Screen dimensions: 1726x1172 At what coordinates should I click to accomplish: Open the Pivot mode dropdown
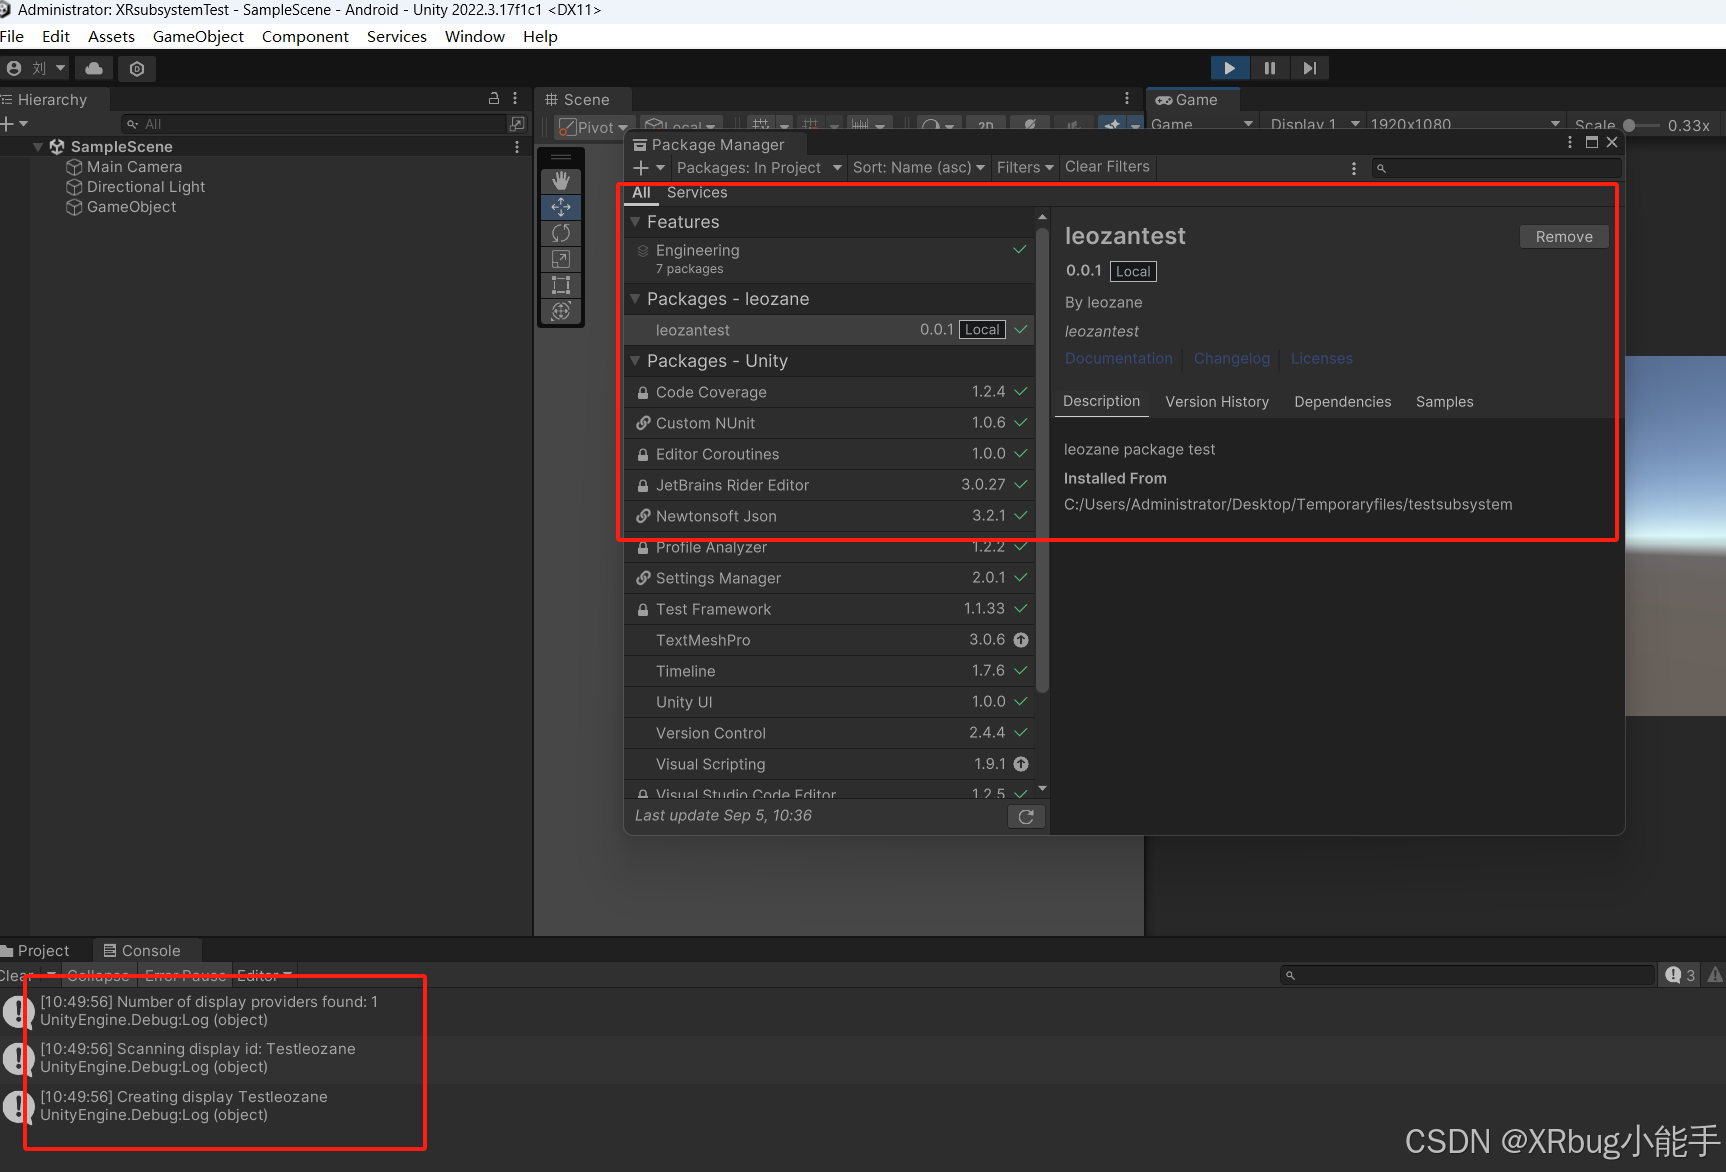click(x=593, y=127)
